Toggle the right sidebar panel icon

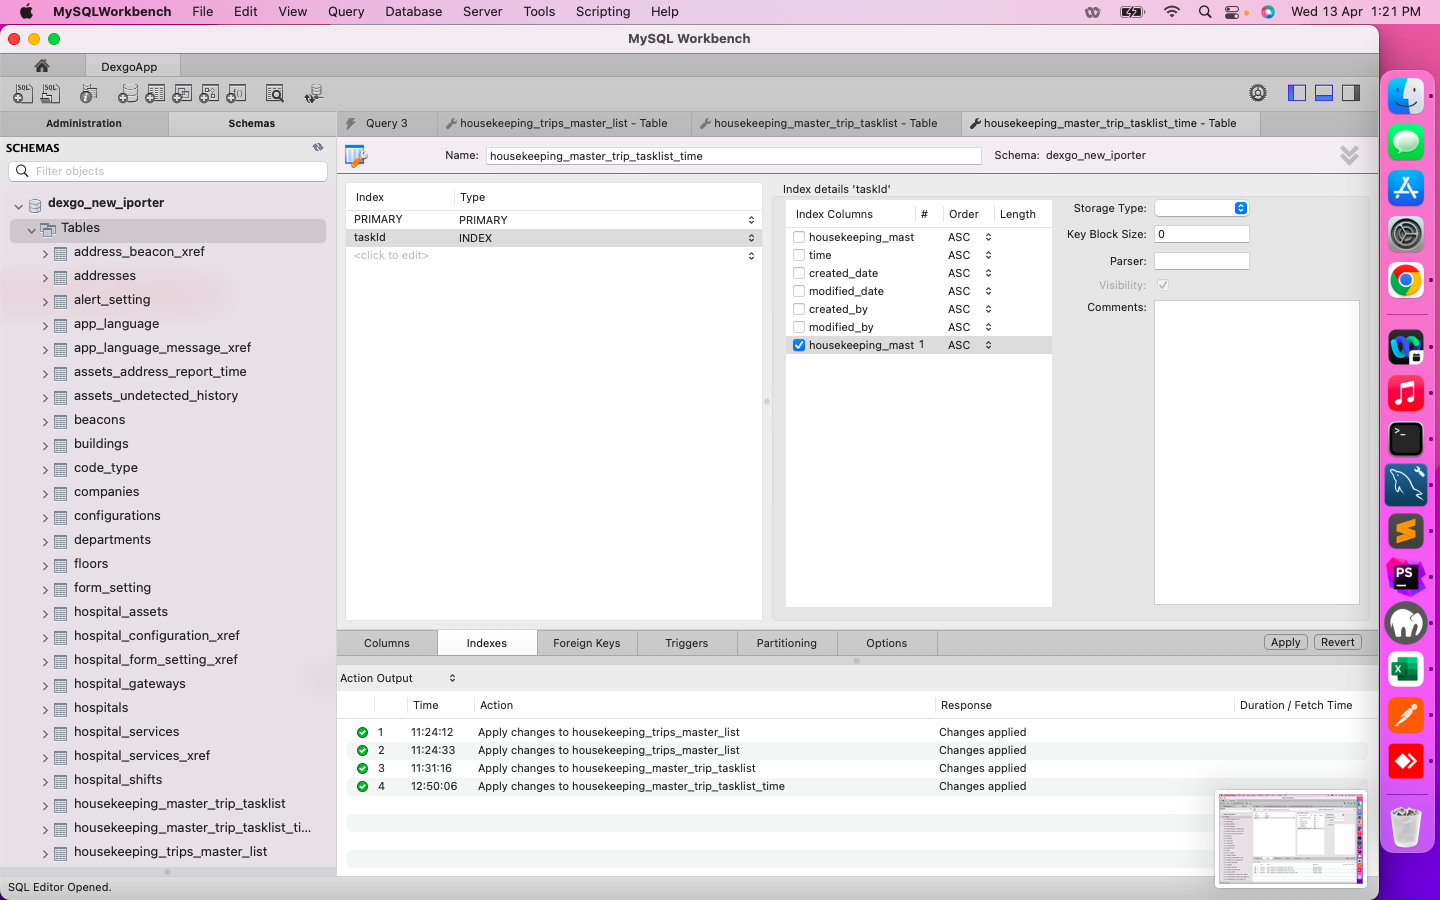pyautogui.click(x=1351, y=93)
